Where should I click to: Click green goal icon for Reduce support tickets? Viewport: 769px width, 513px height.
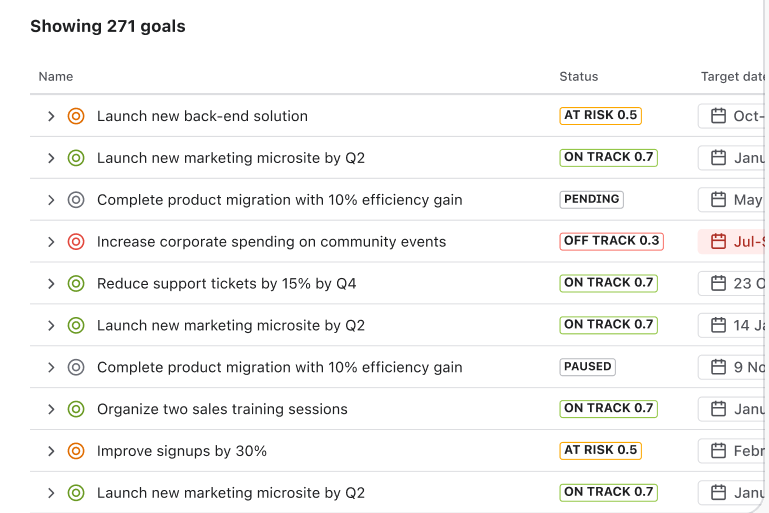[76, 284]
